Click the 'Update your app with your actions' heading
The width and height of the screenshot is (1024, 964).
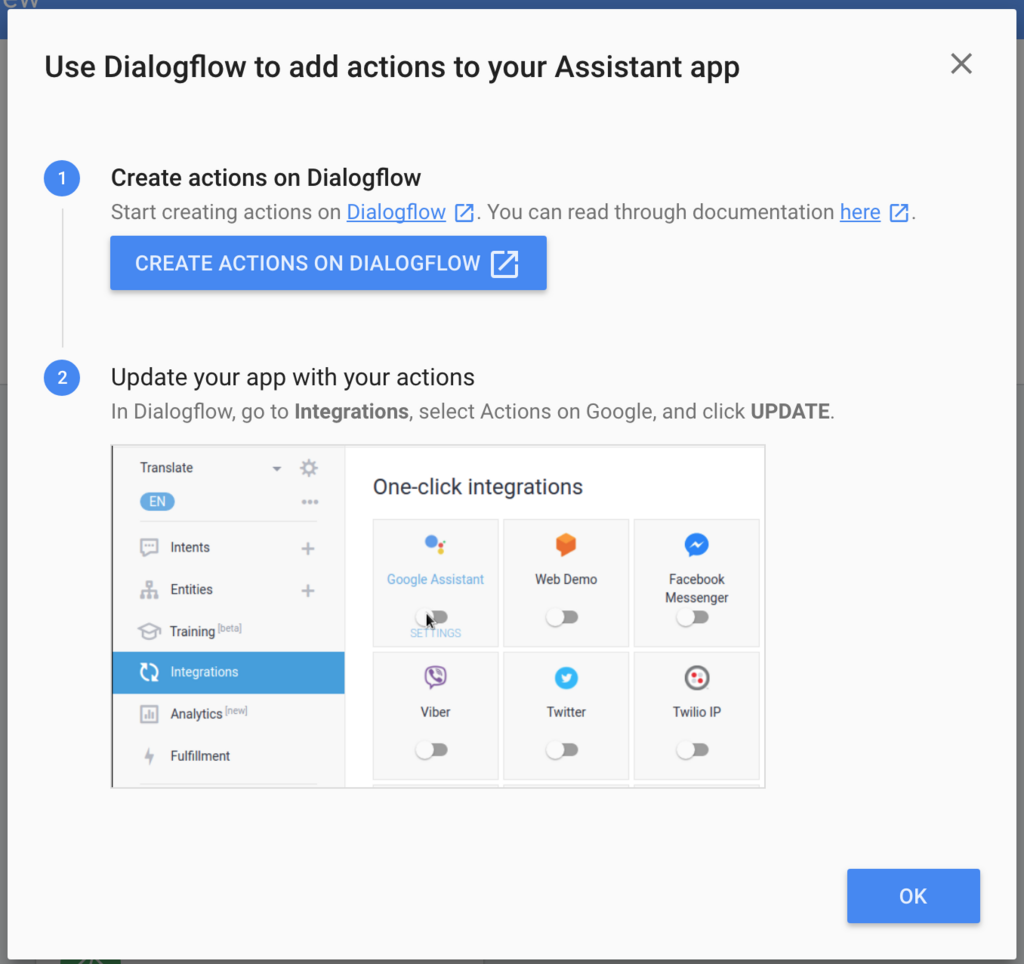[293, 378]
